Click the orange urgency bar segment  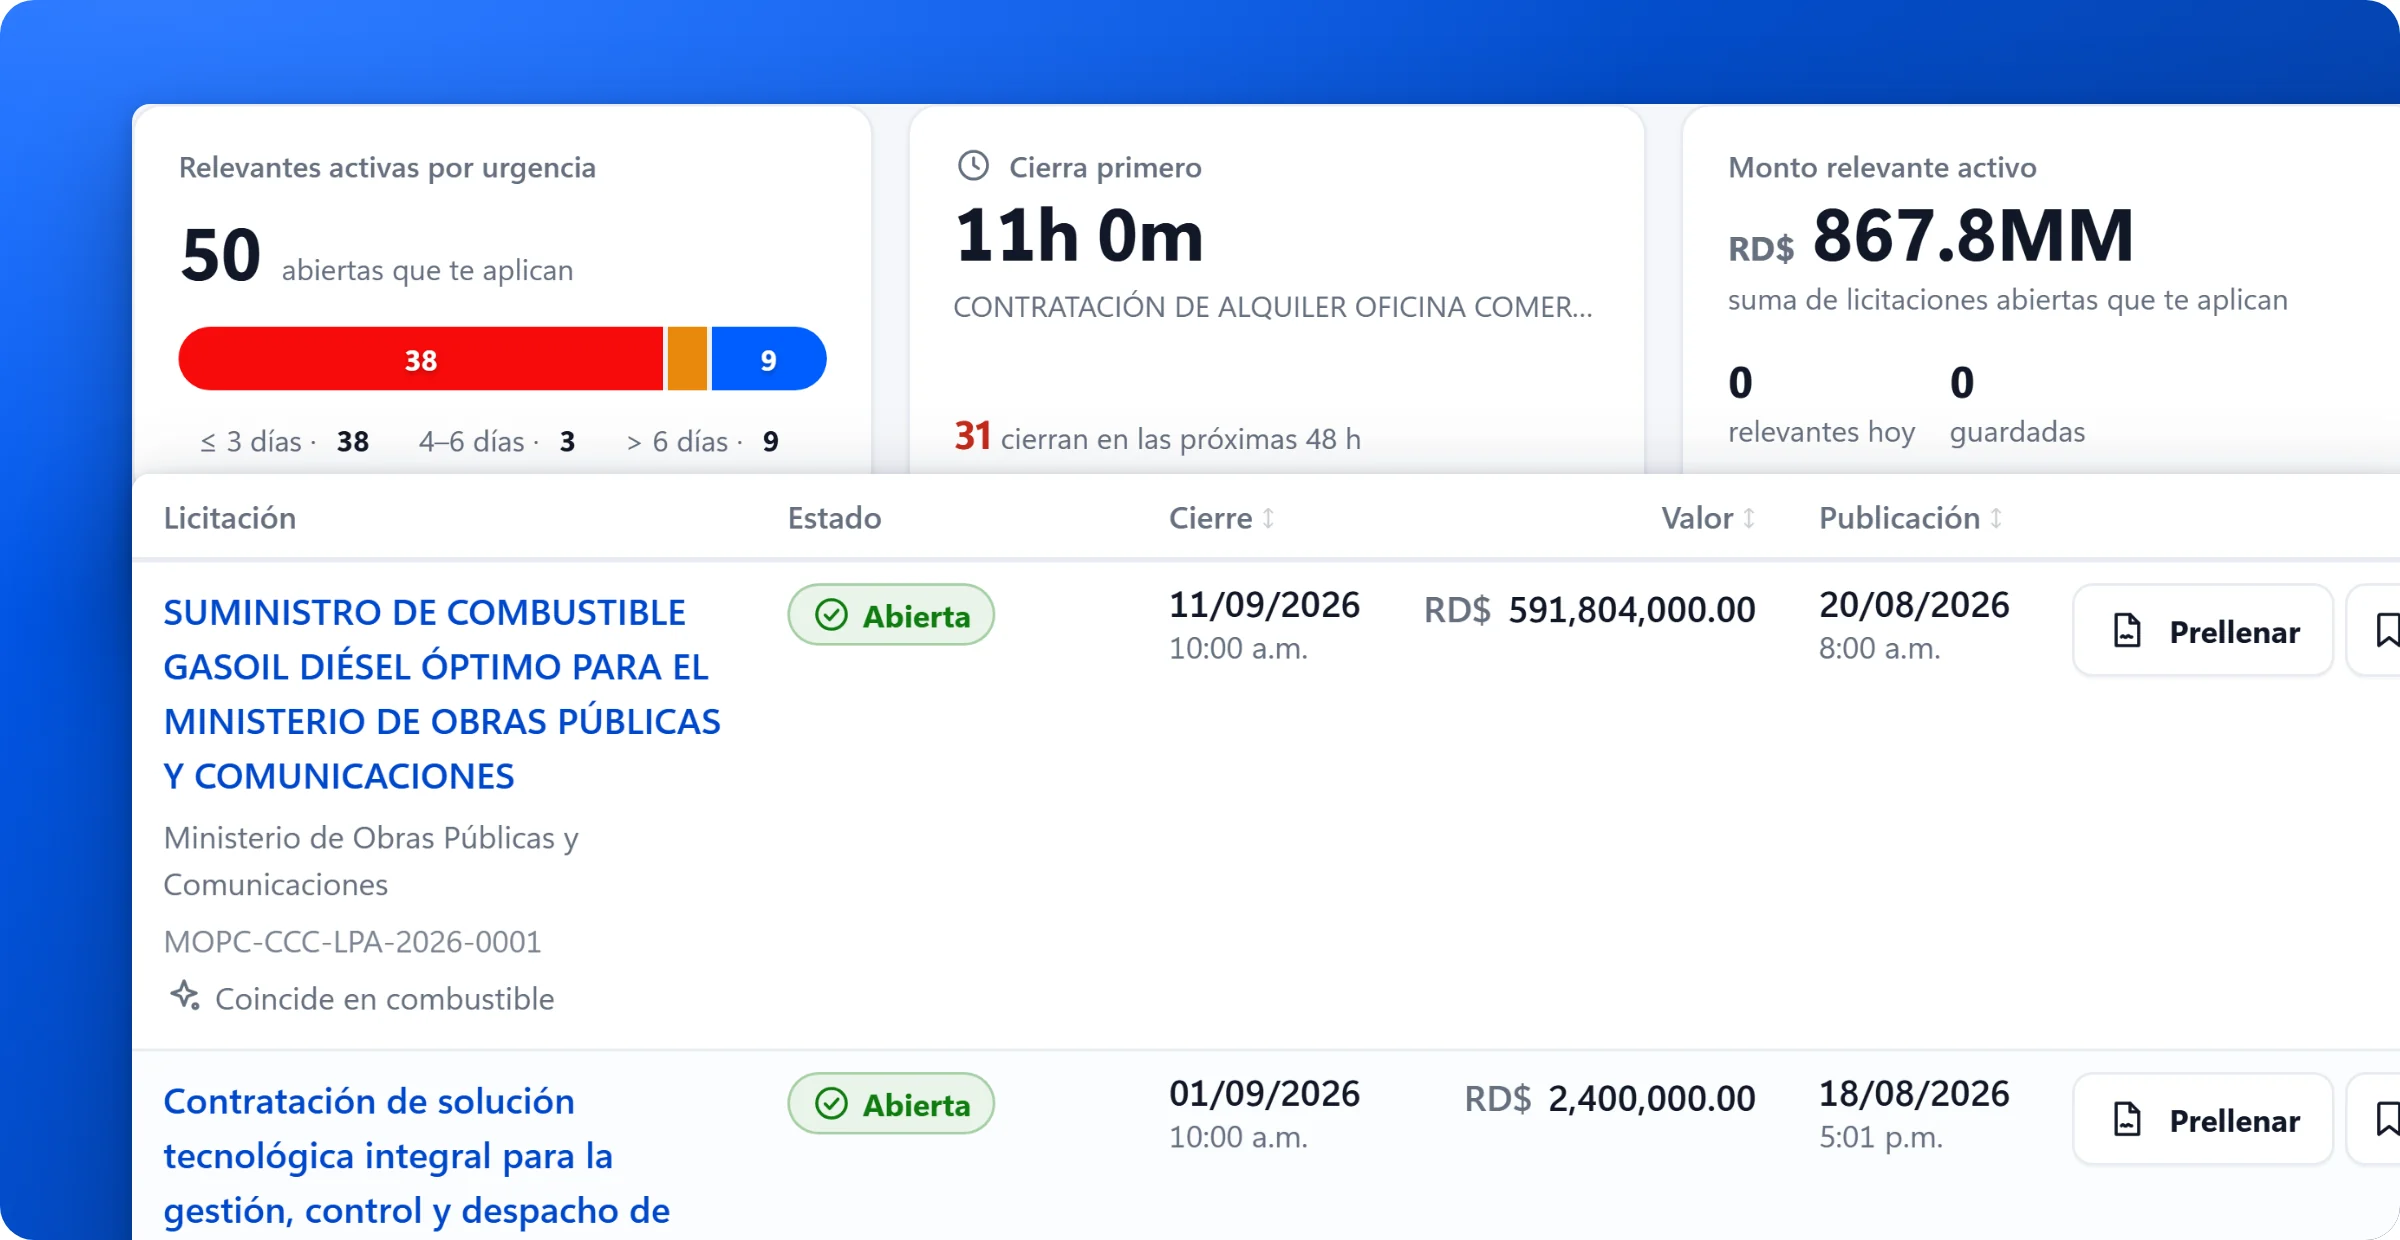(687, 359)
